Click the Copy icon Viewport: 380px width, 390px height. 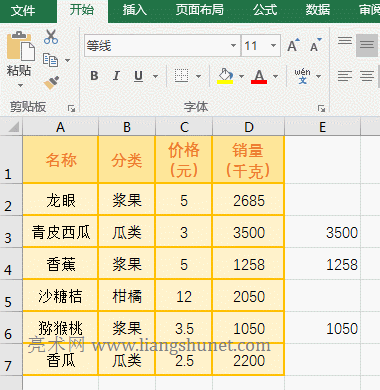tap(50, 60)
